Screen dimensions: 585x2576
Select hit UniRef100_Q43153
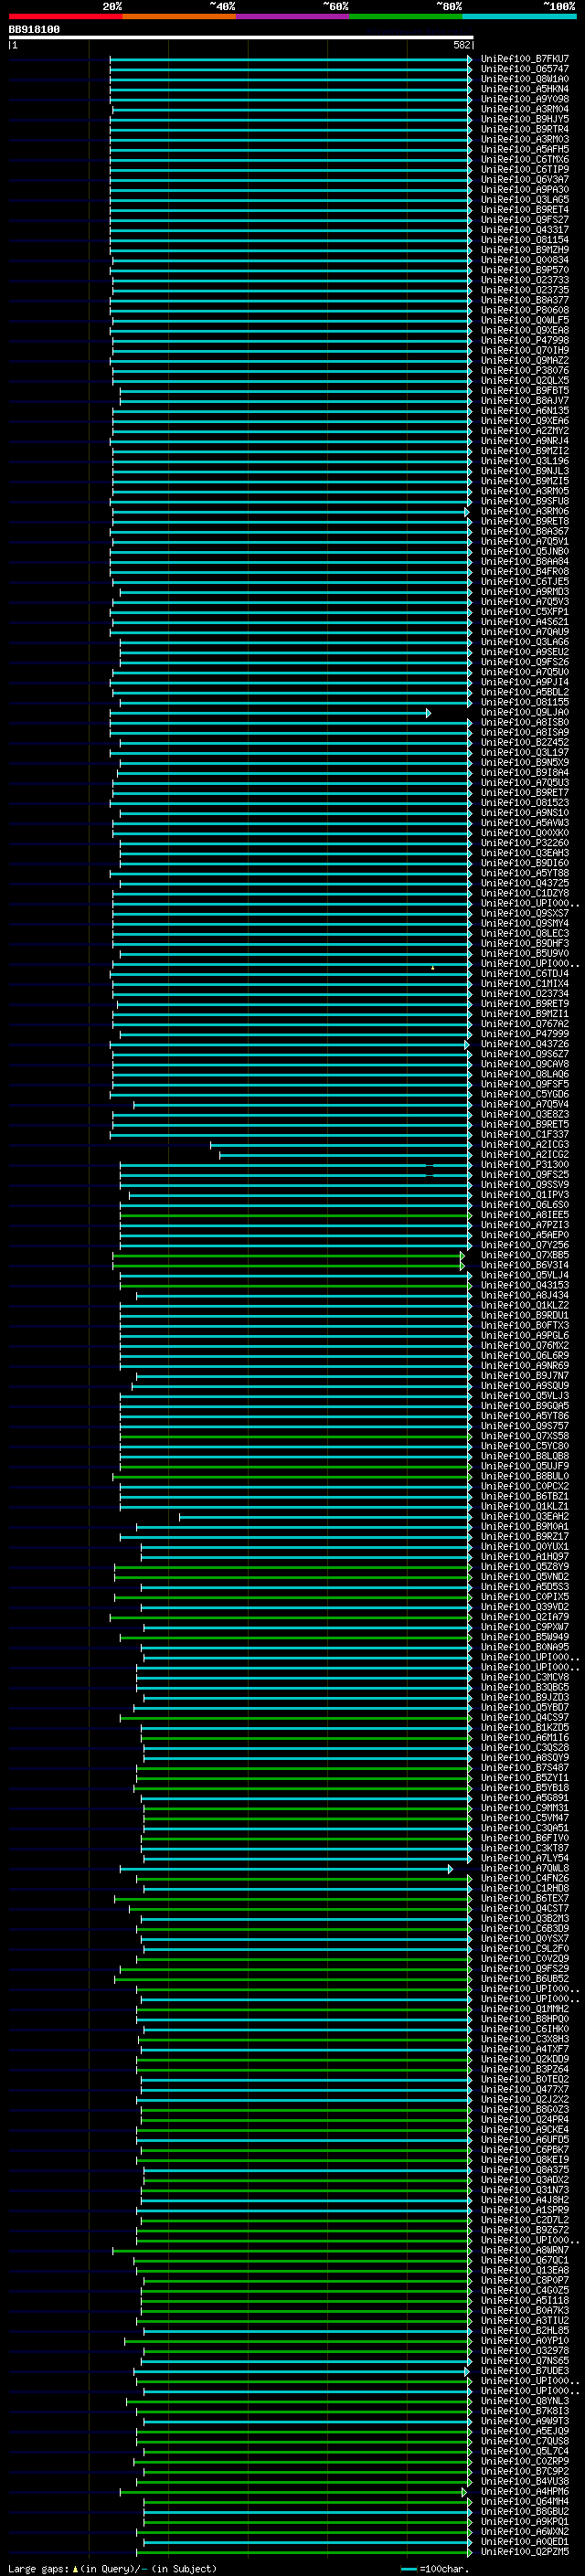(524, 1285)
